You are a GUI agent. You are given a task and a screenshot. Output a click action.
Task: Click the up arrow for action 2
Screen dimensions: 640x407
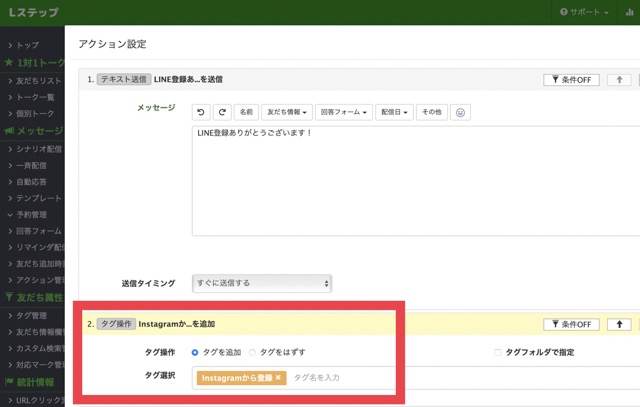(620, 324)
